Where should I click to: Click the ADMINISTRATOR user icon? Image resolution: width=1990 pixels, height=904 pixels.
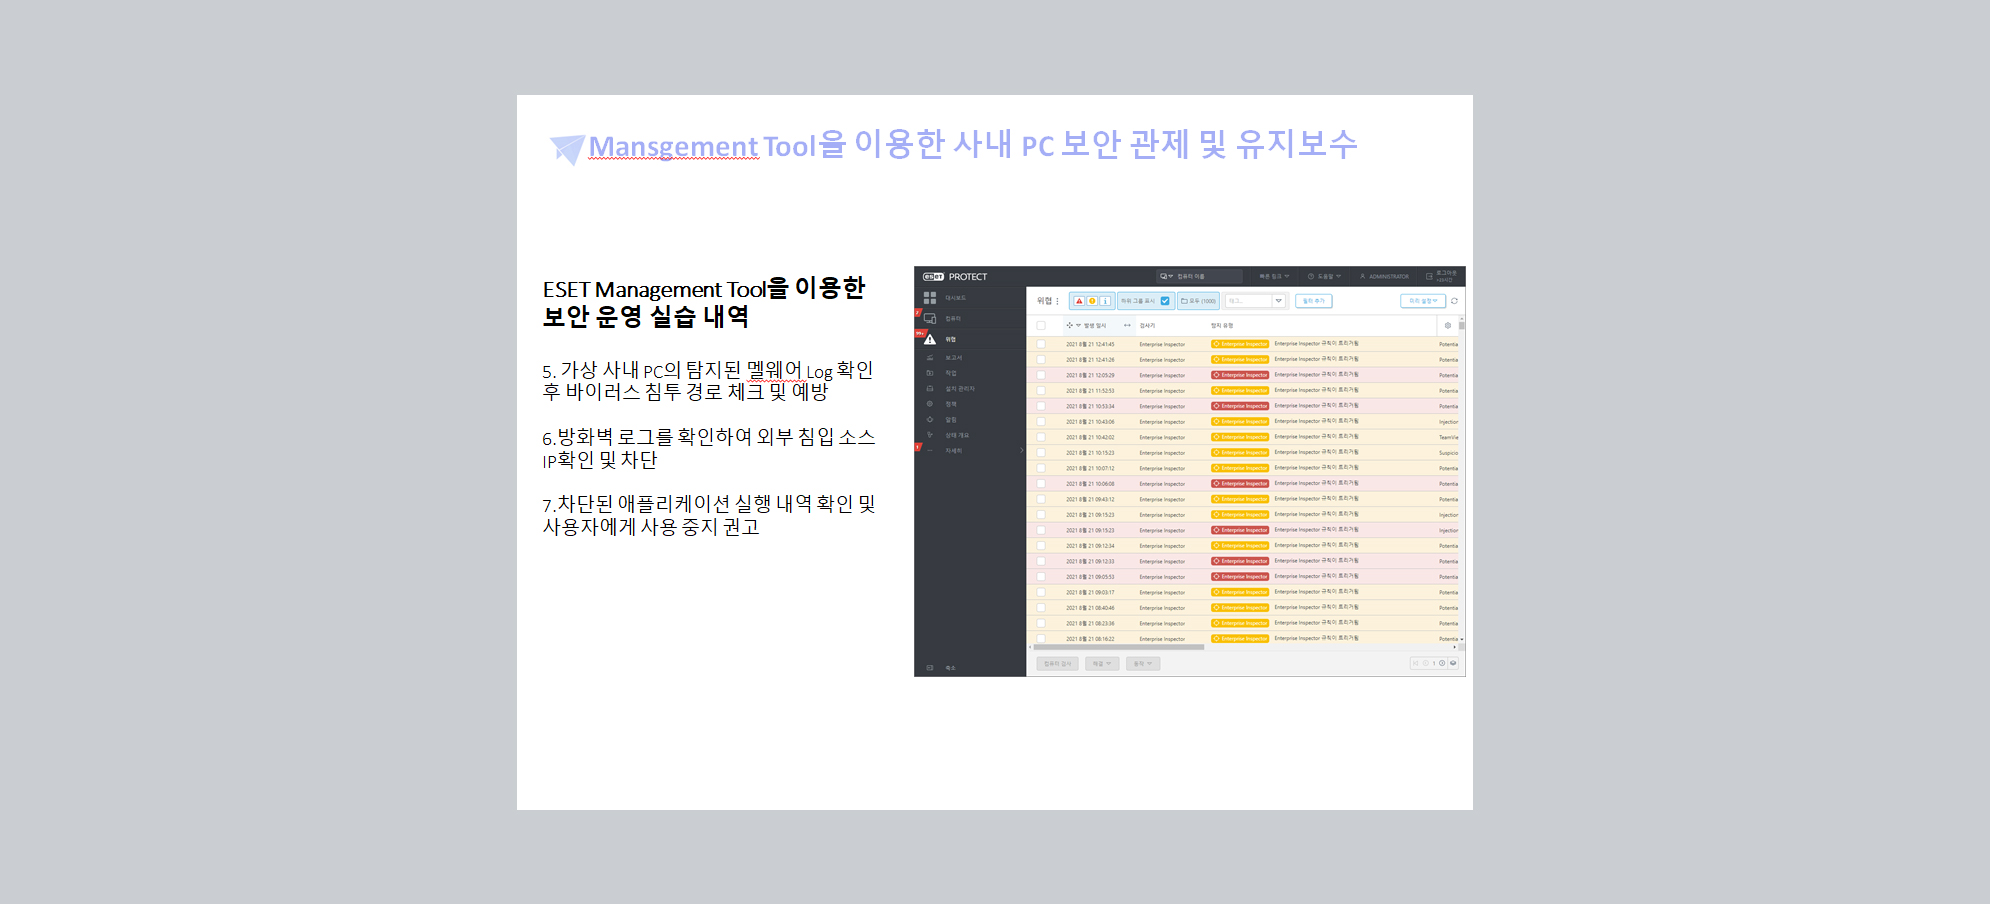click(1362, 277)
